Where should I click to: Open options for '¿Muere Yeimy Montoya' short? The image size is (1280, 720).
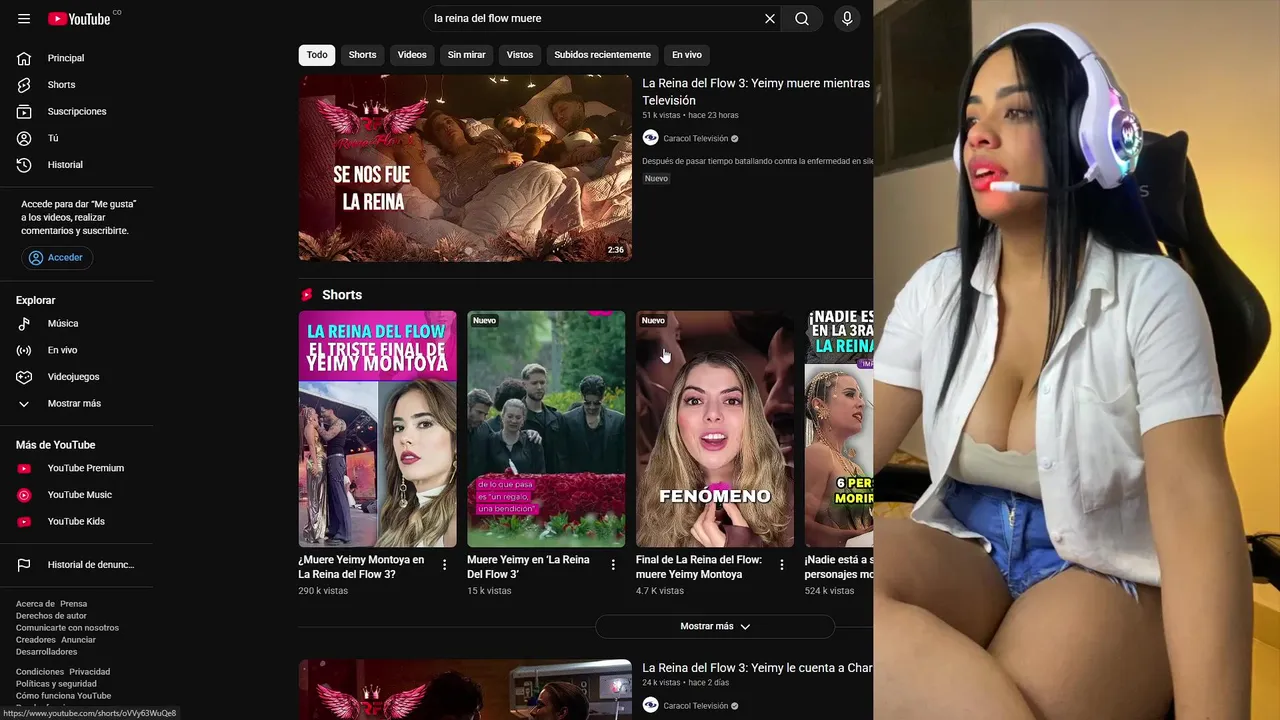point(445,565)
